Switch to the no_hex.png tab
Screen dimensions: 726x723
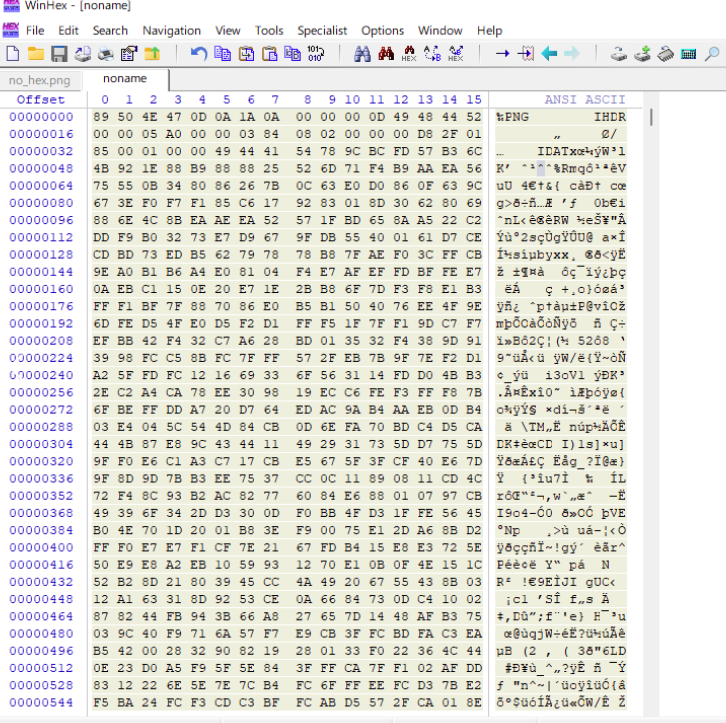(x=39, y=80)
